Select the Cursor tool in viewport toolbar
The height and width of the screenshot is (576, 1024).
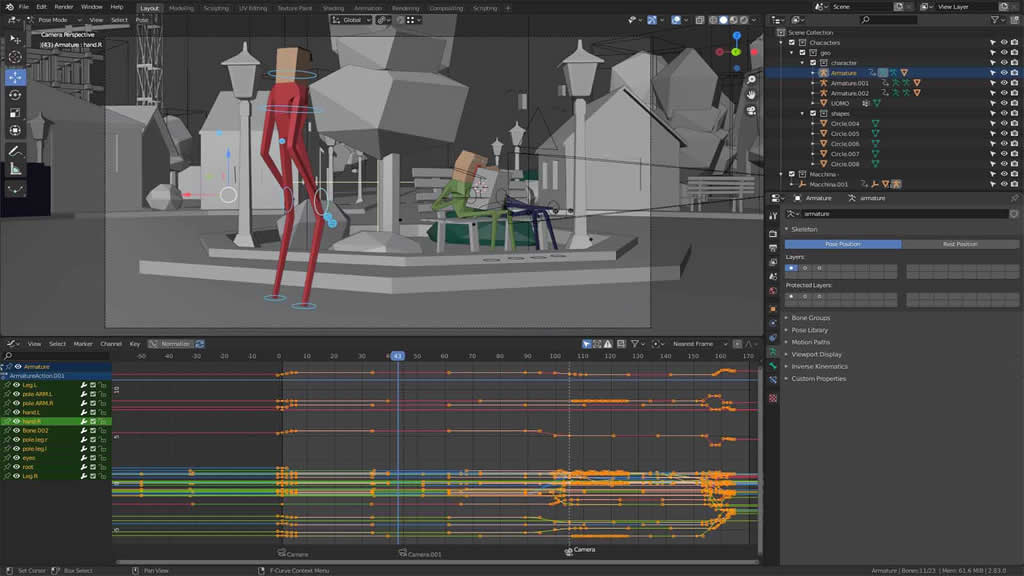(15, 57)
